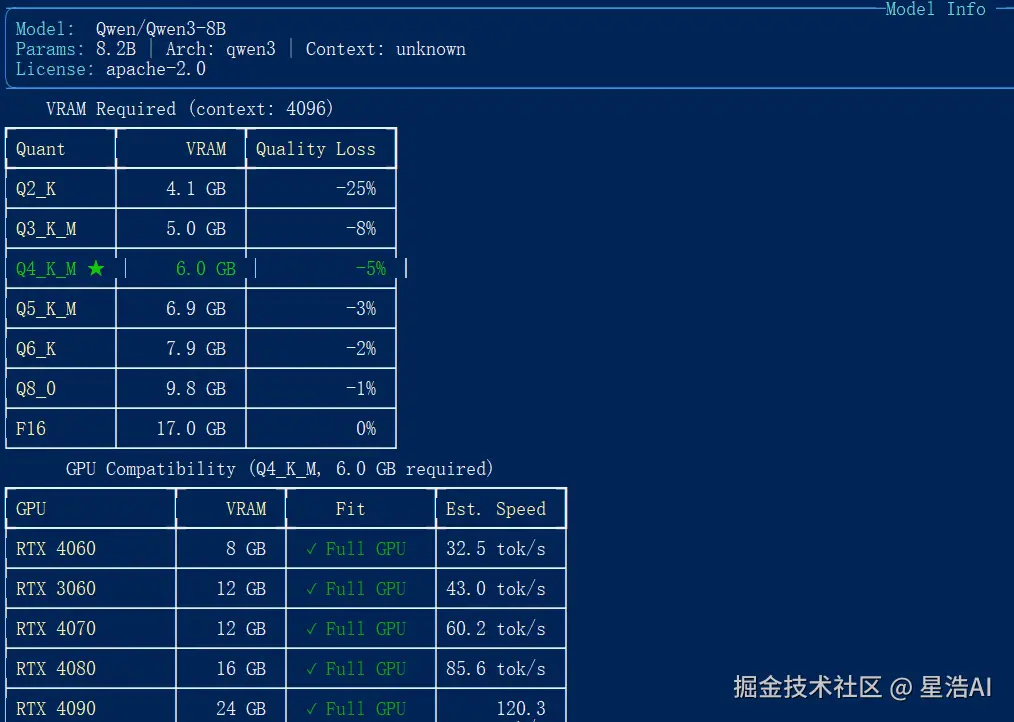
Task: Click the 9.8 GB VRAM cell
Action: coord(196,389)
